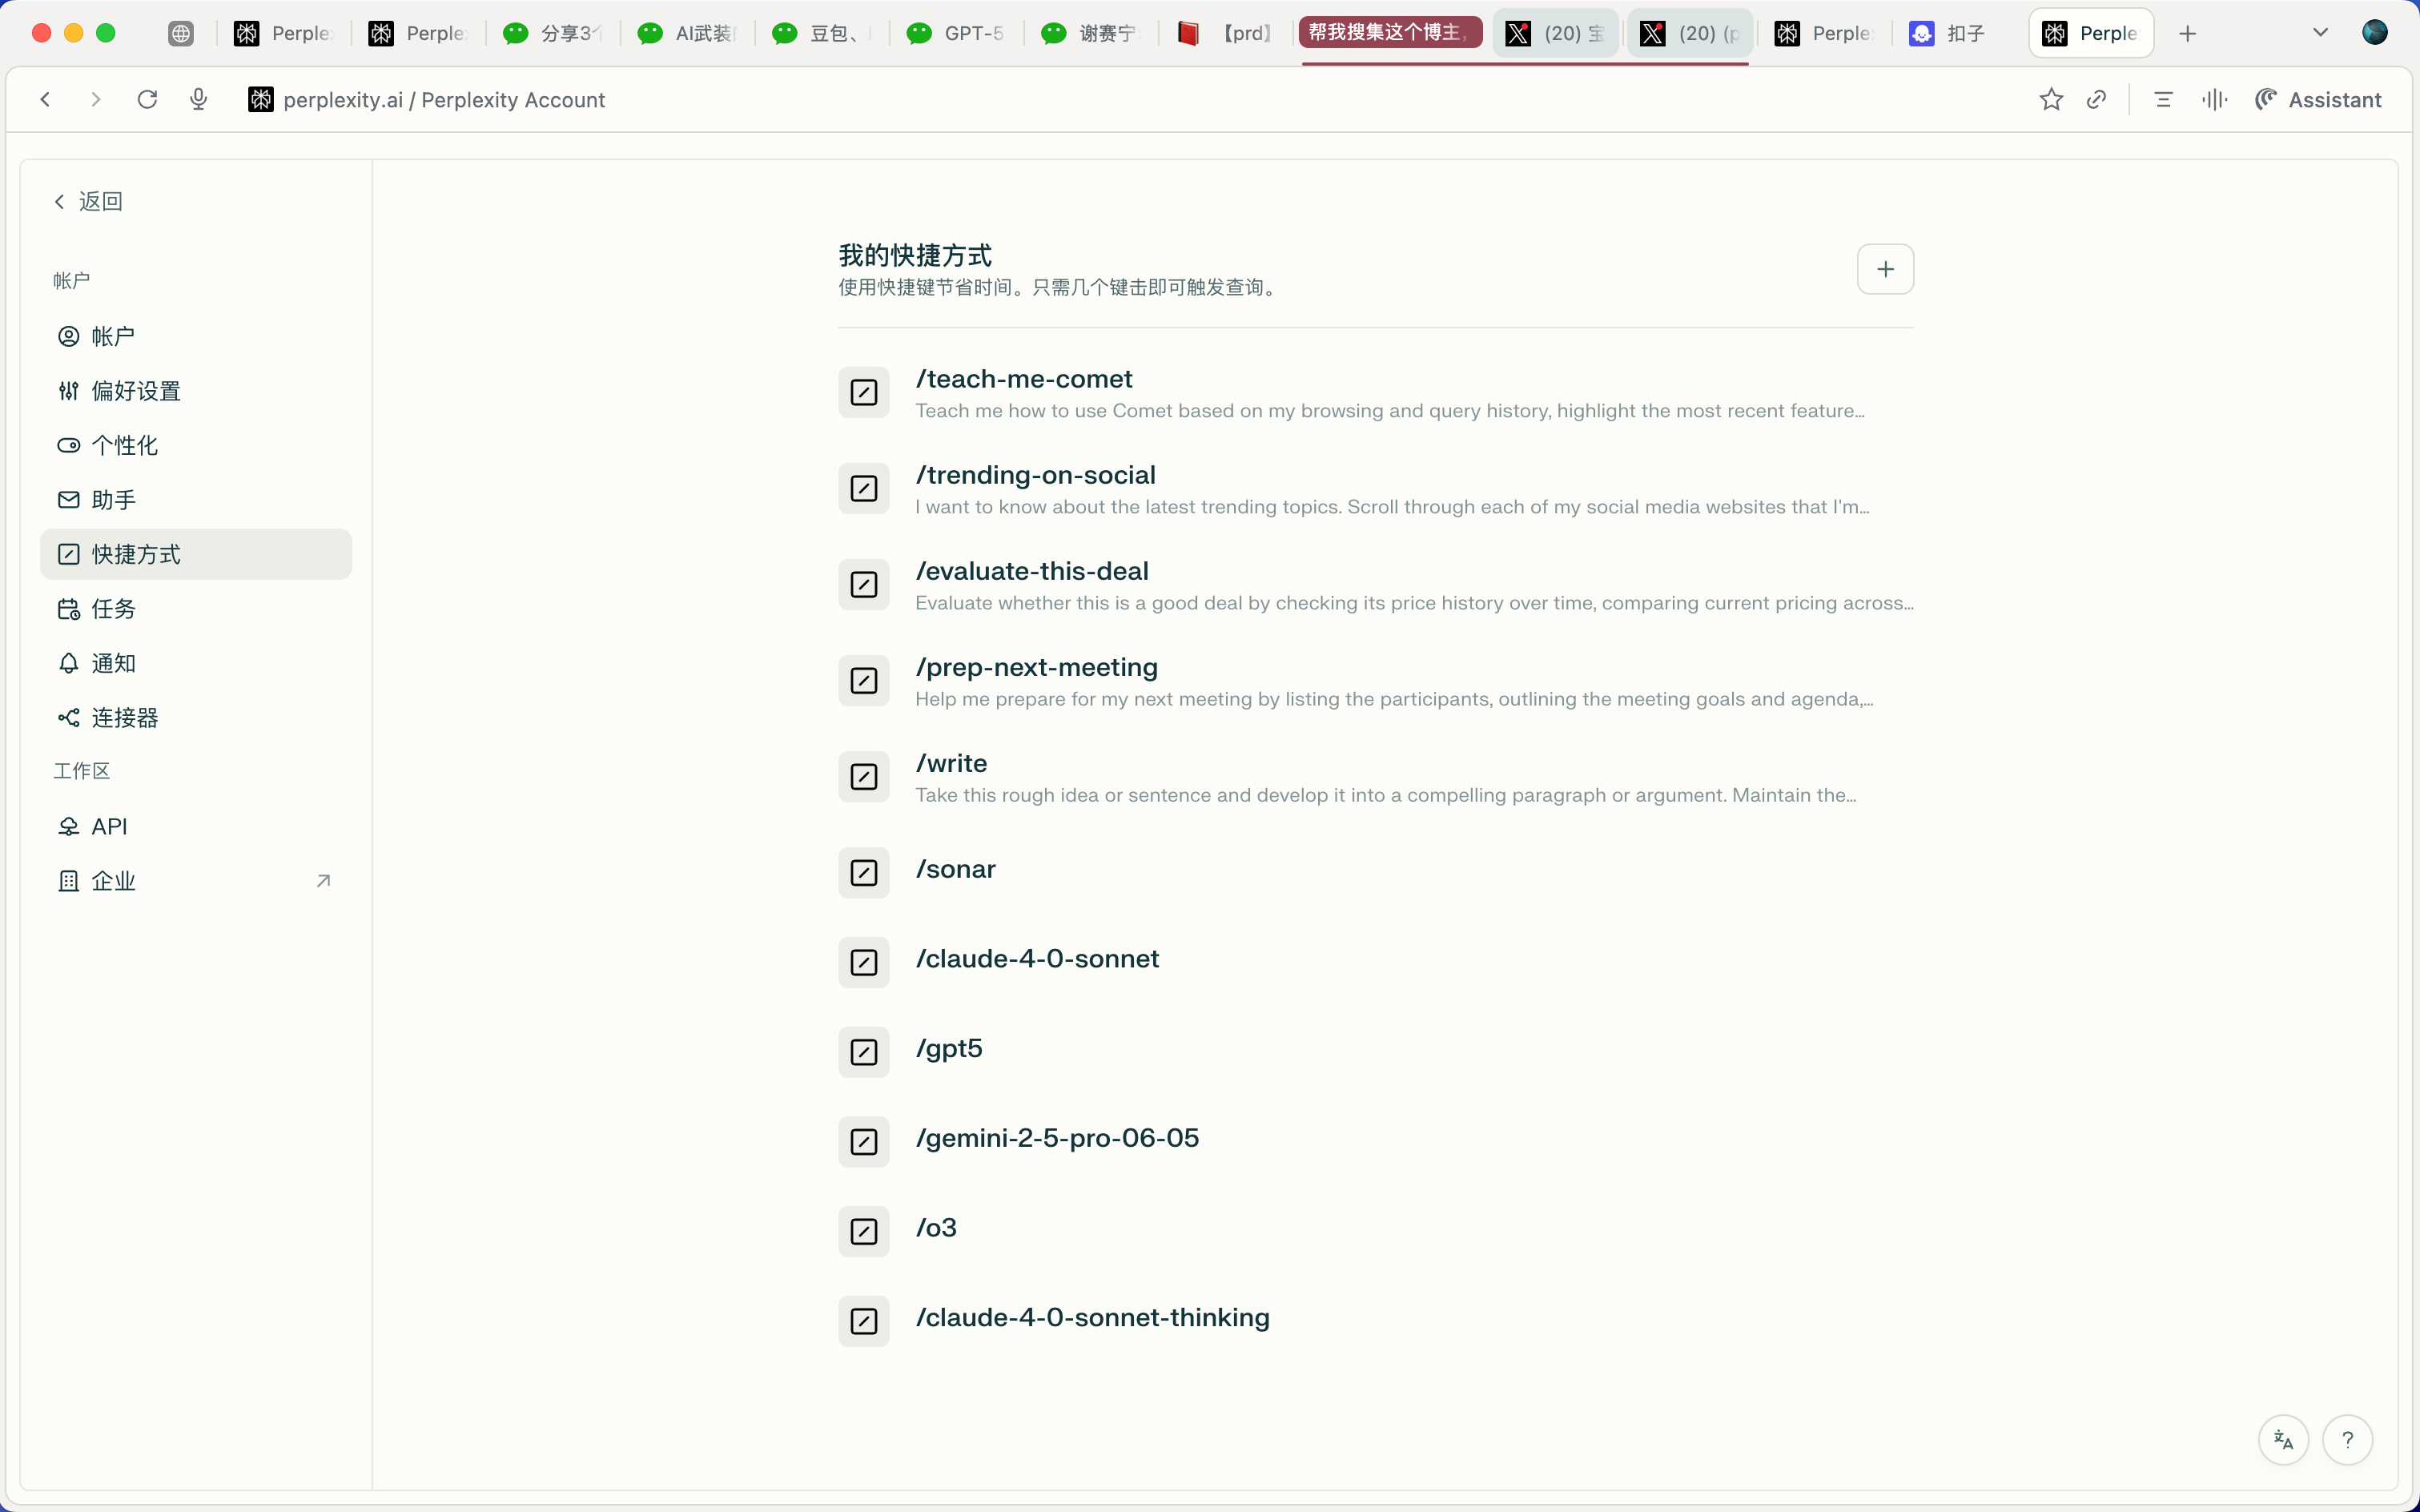Reload the current page
This screenshot has width=2420, height=1512.
147,99
